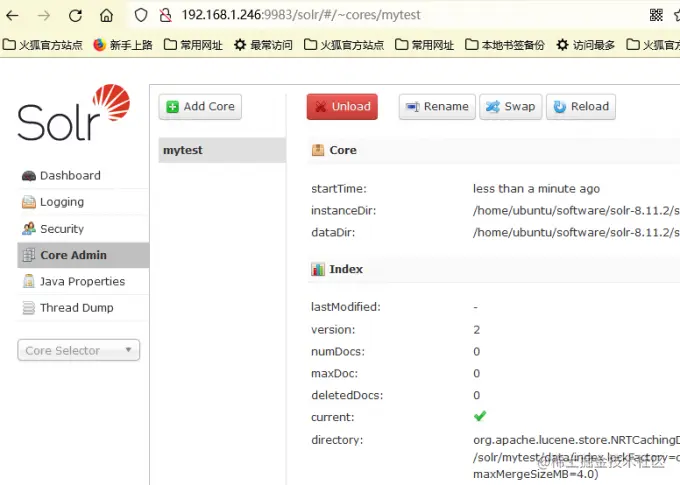
Task: Reload the page using browser refresh icon
Action: coord(75,16)
